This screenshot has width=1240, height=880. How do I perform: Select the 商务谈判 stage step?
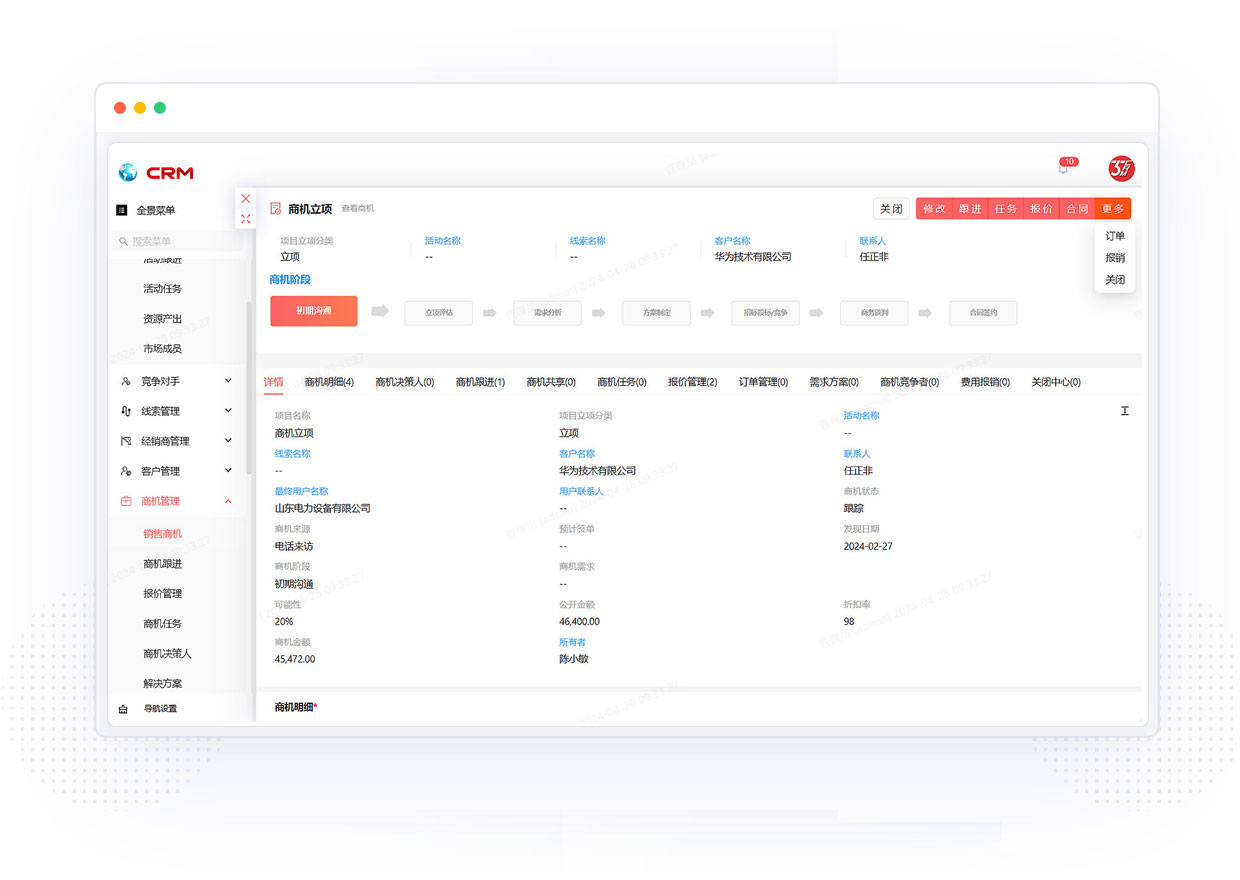click(874, 313)
